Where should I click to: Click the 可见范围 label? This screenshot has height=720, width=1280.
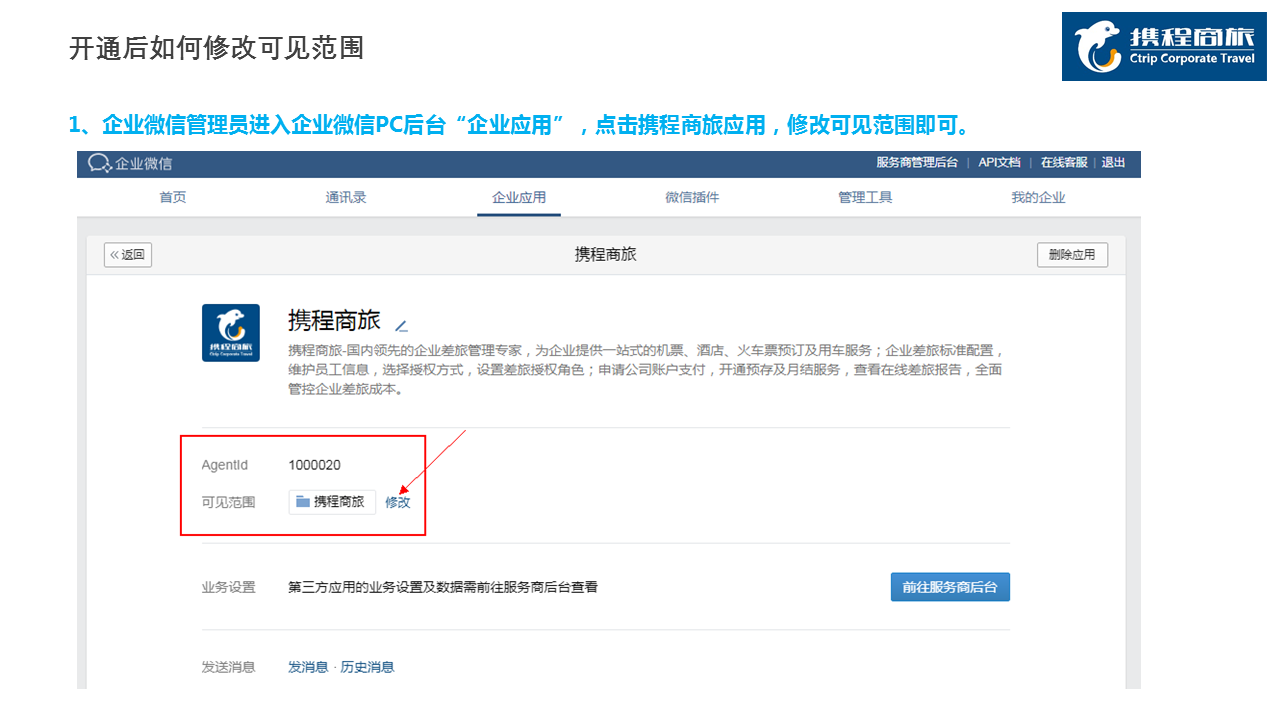228,502
